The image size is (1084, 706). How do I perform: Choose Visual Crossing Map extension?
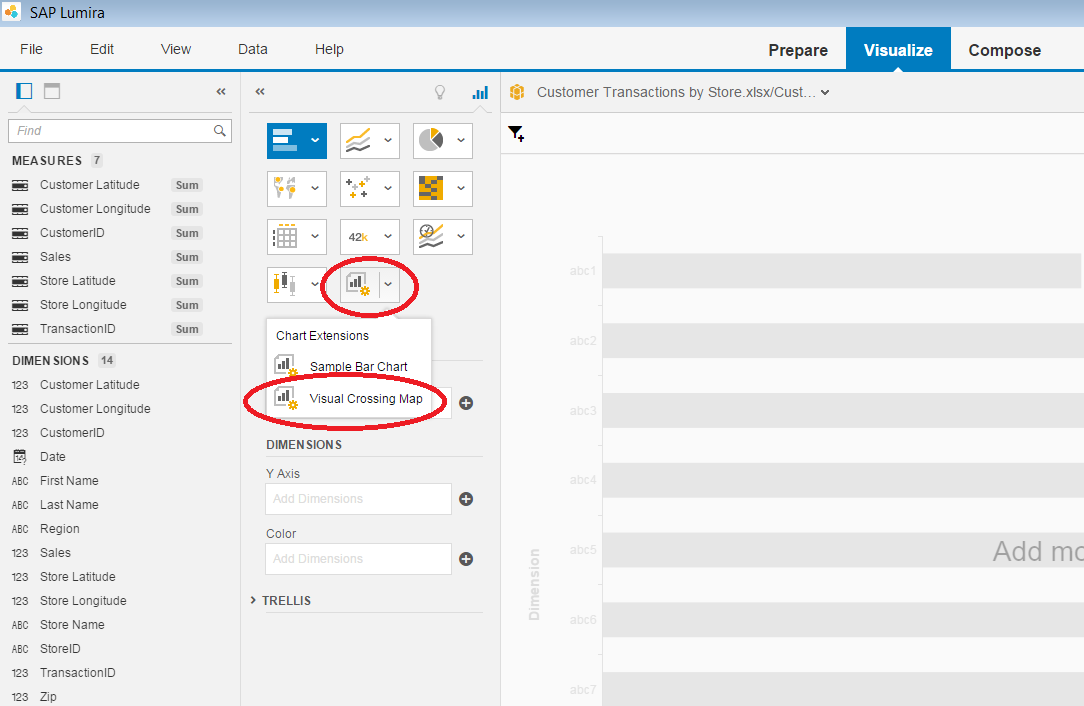pos(349,398)
